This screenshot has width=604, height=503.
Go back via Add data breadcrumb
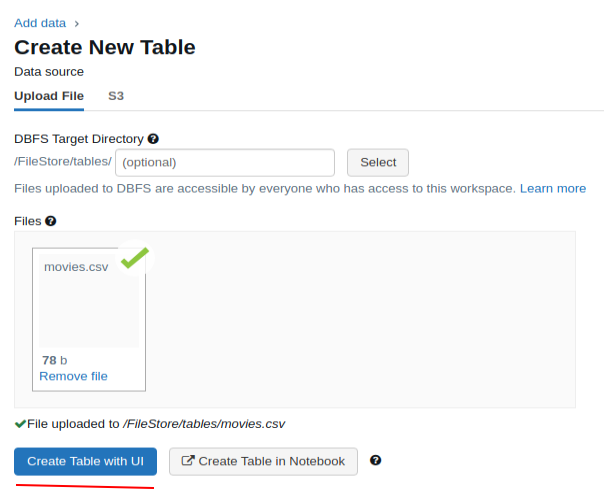click(40, 23)
